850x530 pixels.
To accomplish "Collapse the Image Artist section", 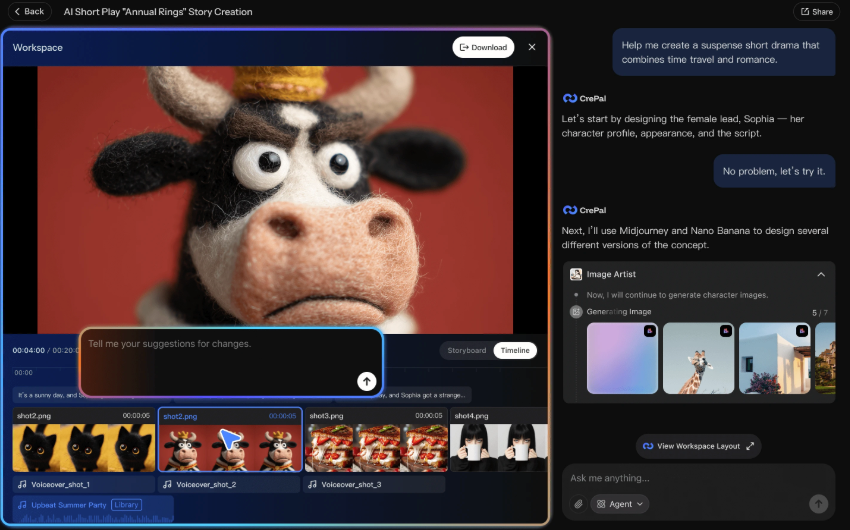I will pyautogui.click(x=821, y=274).
